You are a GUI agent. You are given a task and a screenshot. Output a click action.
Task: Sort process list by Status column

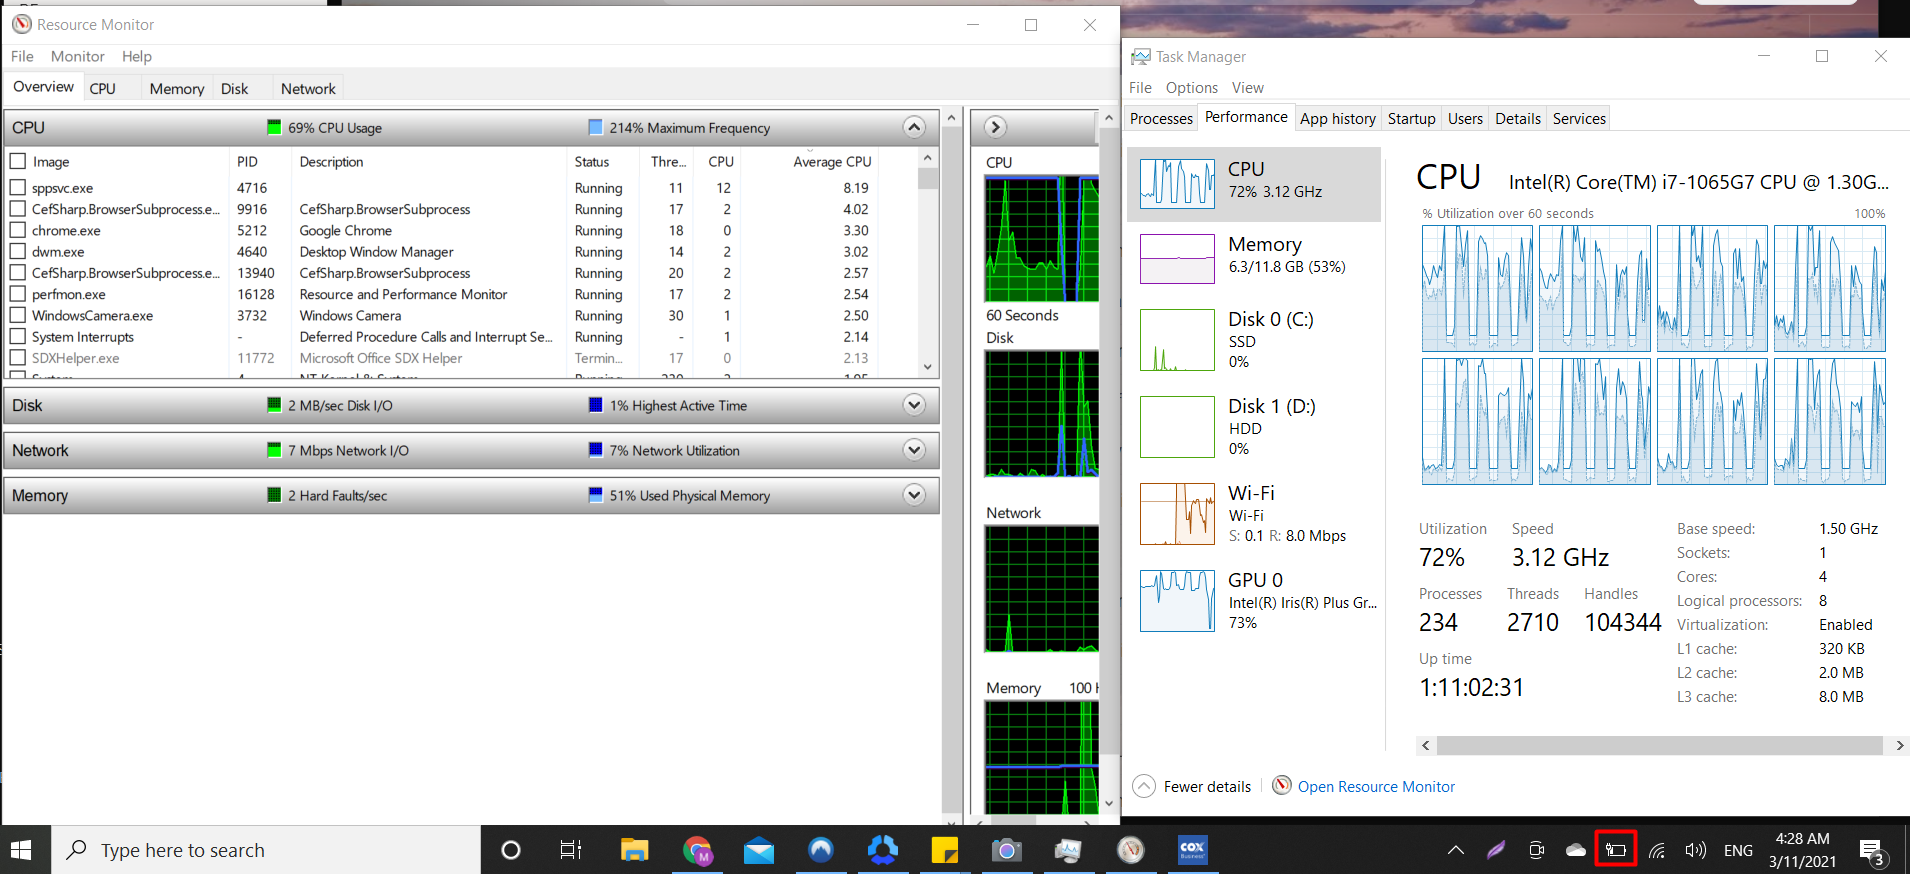[592, 162]
